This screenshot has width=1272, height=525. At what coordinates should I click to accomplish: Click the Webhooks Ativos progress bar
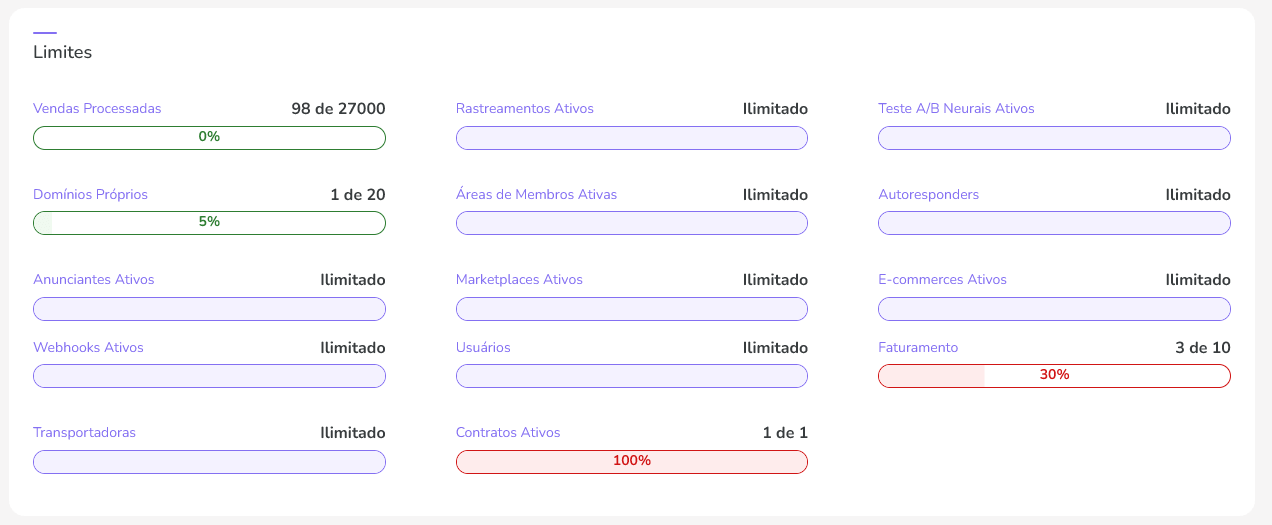click(209, 376)
